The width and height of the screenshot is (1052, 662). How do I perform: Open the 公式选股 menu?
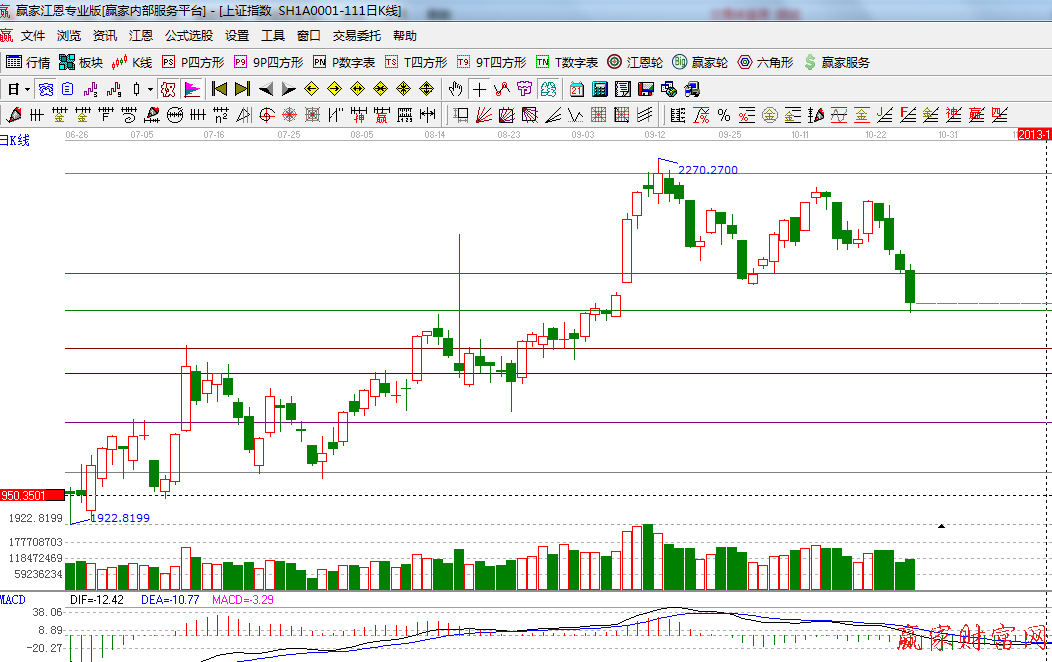point(189,36)
